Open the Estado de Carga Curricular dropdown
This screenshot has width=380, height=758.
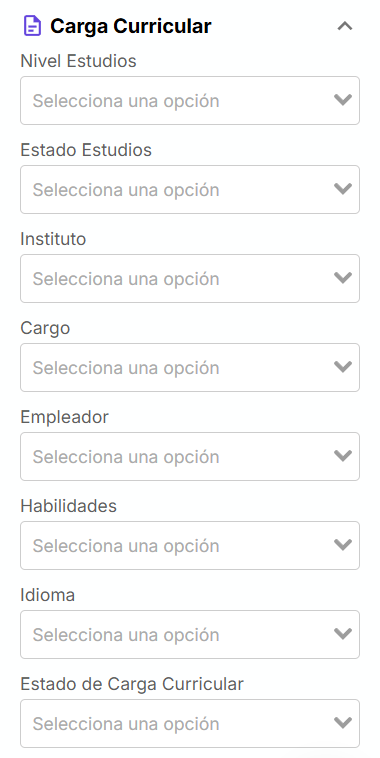tap(190, 723)
